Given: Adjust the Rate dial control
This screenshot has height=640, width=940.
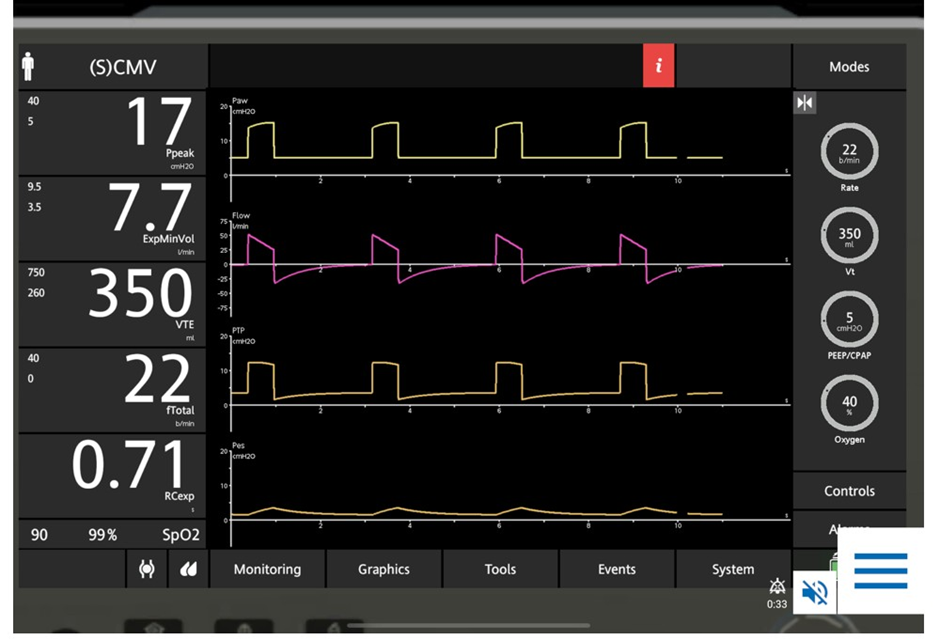Looking at the screenshot, I should (x=849, y=152).
